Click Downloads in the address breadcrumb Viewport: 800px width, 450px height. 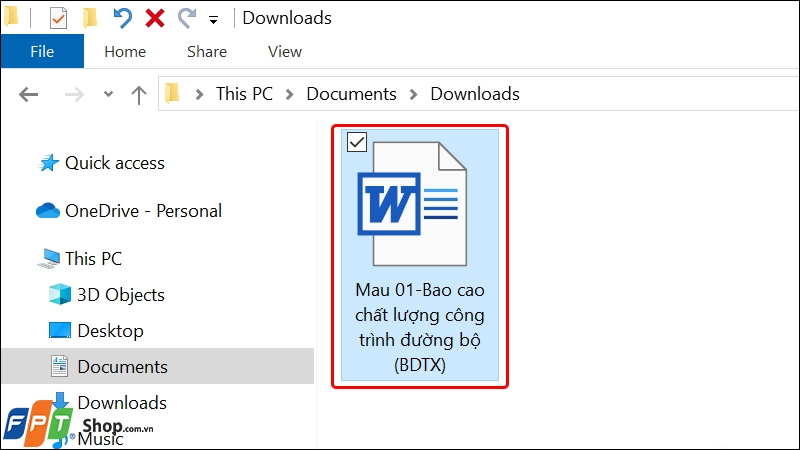(475, 94)
